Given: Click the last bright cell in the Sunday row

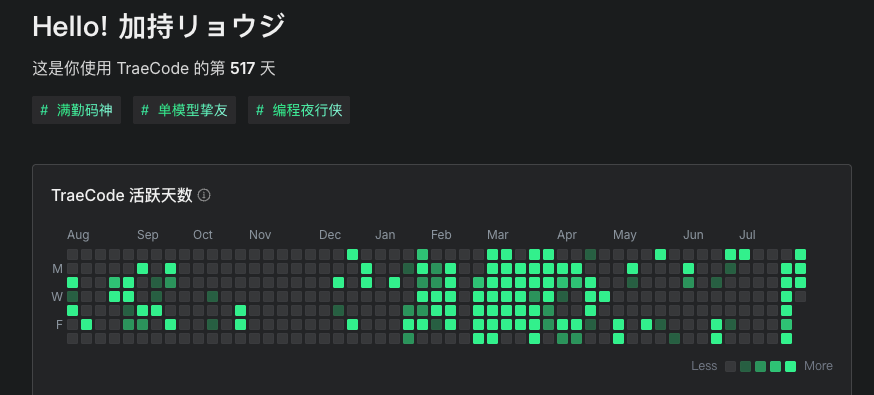Looking at the screenshot, I should tap(800, 255).
